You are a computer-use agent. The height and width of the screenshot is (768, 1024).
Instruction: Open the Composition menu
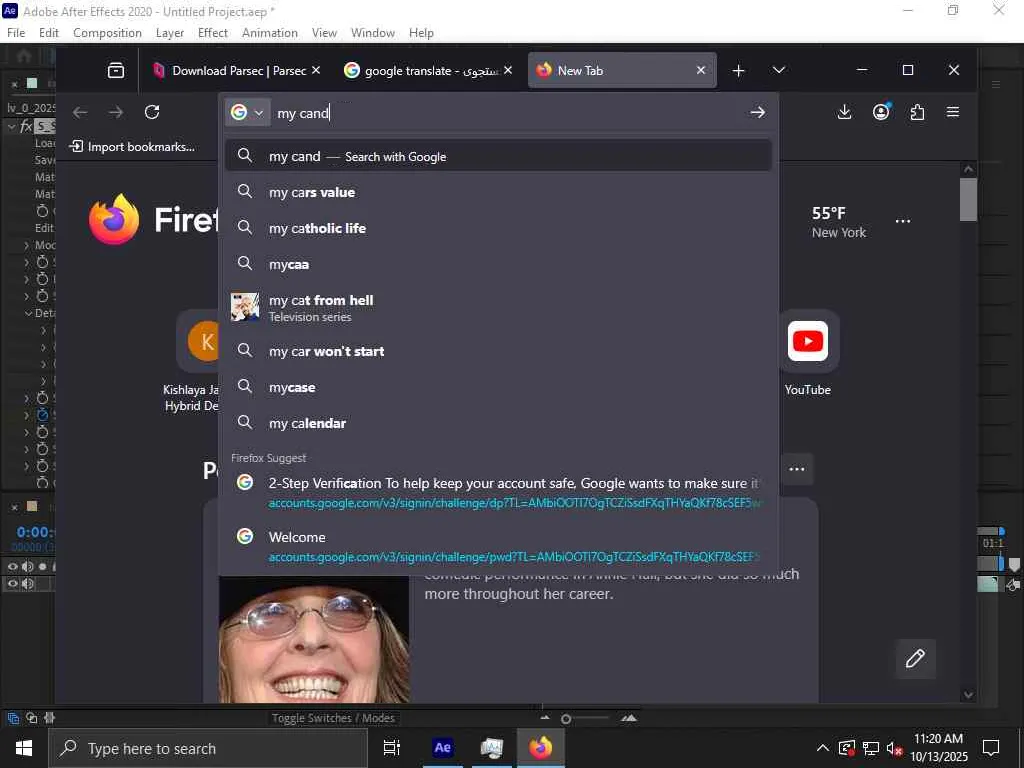(x=107, y=33)
